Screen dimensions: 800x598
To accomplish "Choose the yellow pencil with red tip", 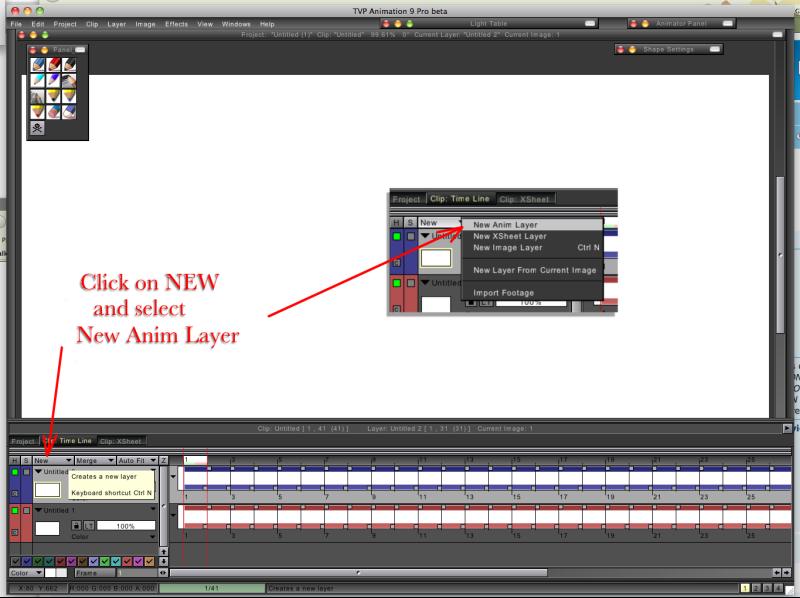I will (37, 112).
